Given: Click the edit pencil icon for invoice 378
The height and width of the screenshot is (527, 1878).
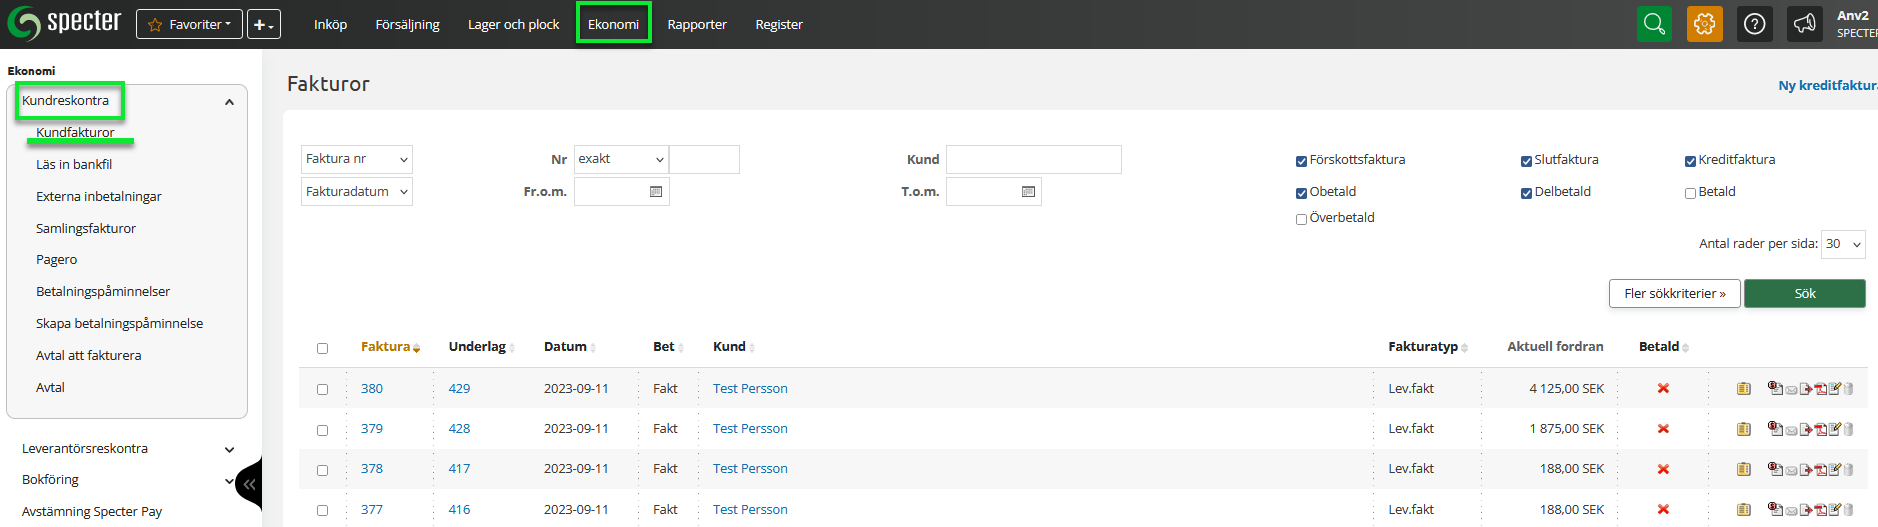Looking at the screenshot, I should (x=1835, y=469).
